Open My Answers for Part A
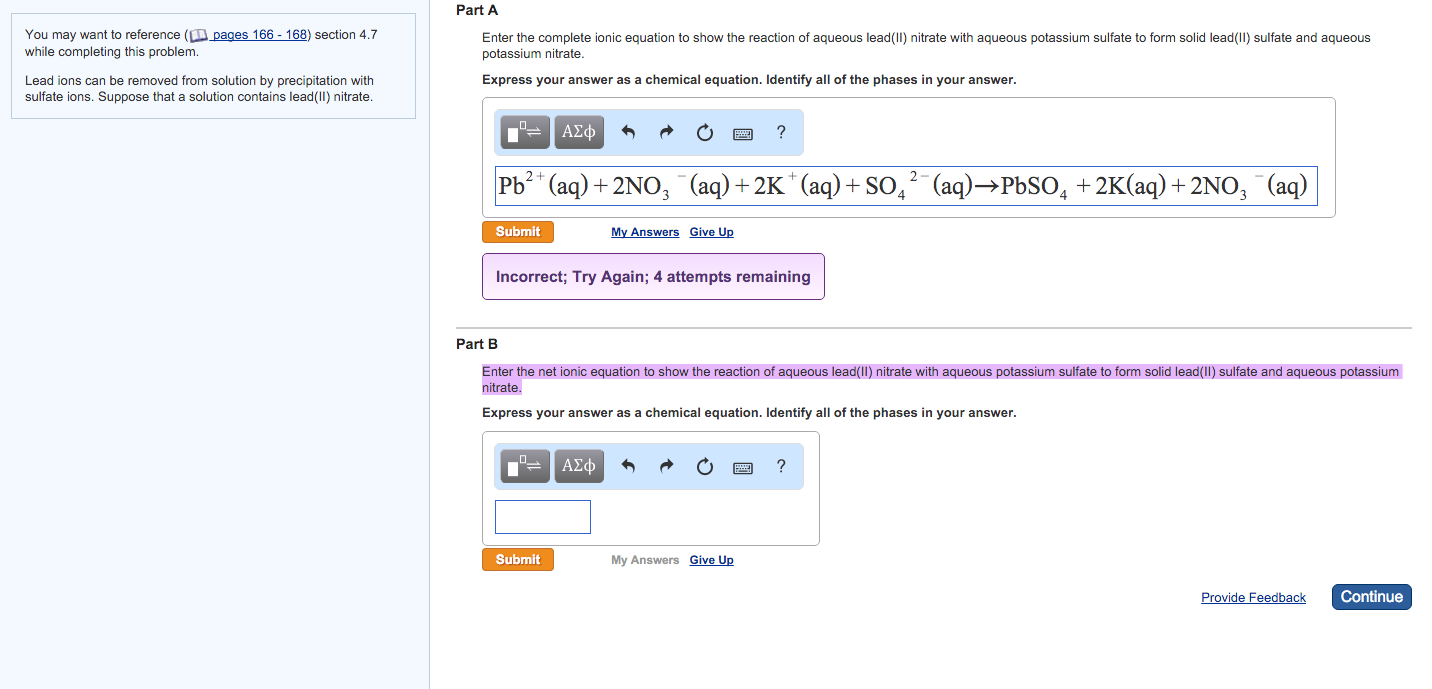This screenshot has width=1432, height=689. pos(644,231)
